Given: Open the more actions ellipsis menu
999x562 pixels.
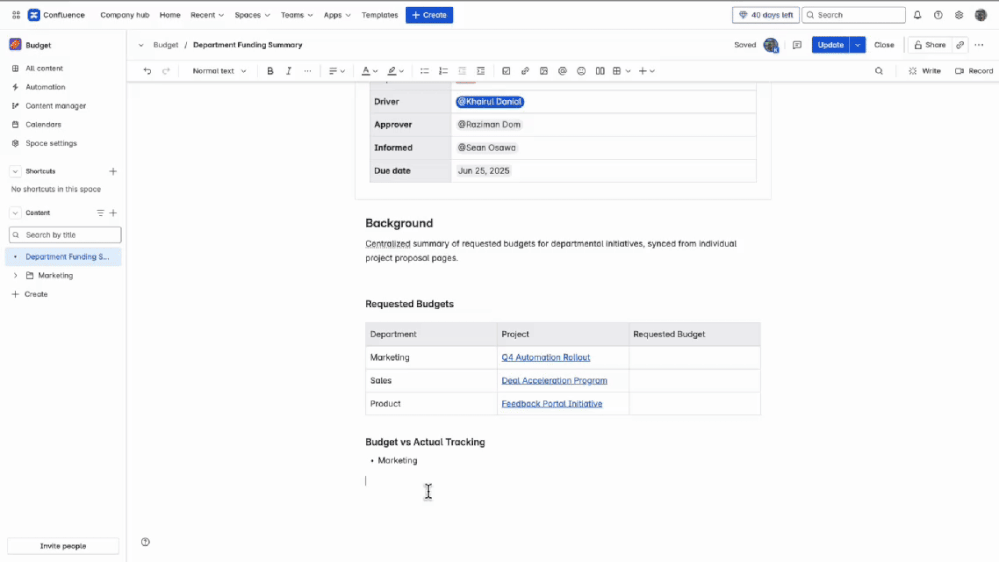Looking at the screenshot, I should pyautogui.click(x=979, y=45).
